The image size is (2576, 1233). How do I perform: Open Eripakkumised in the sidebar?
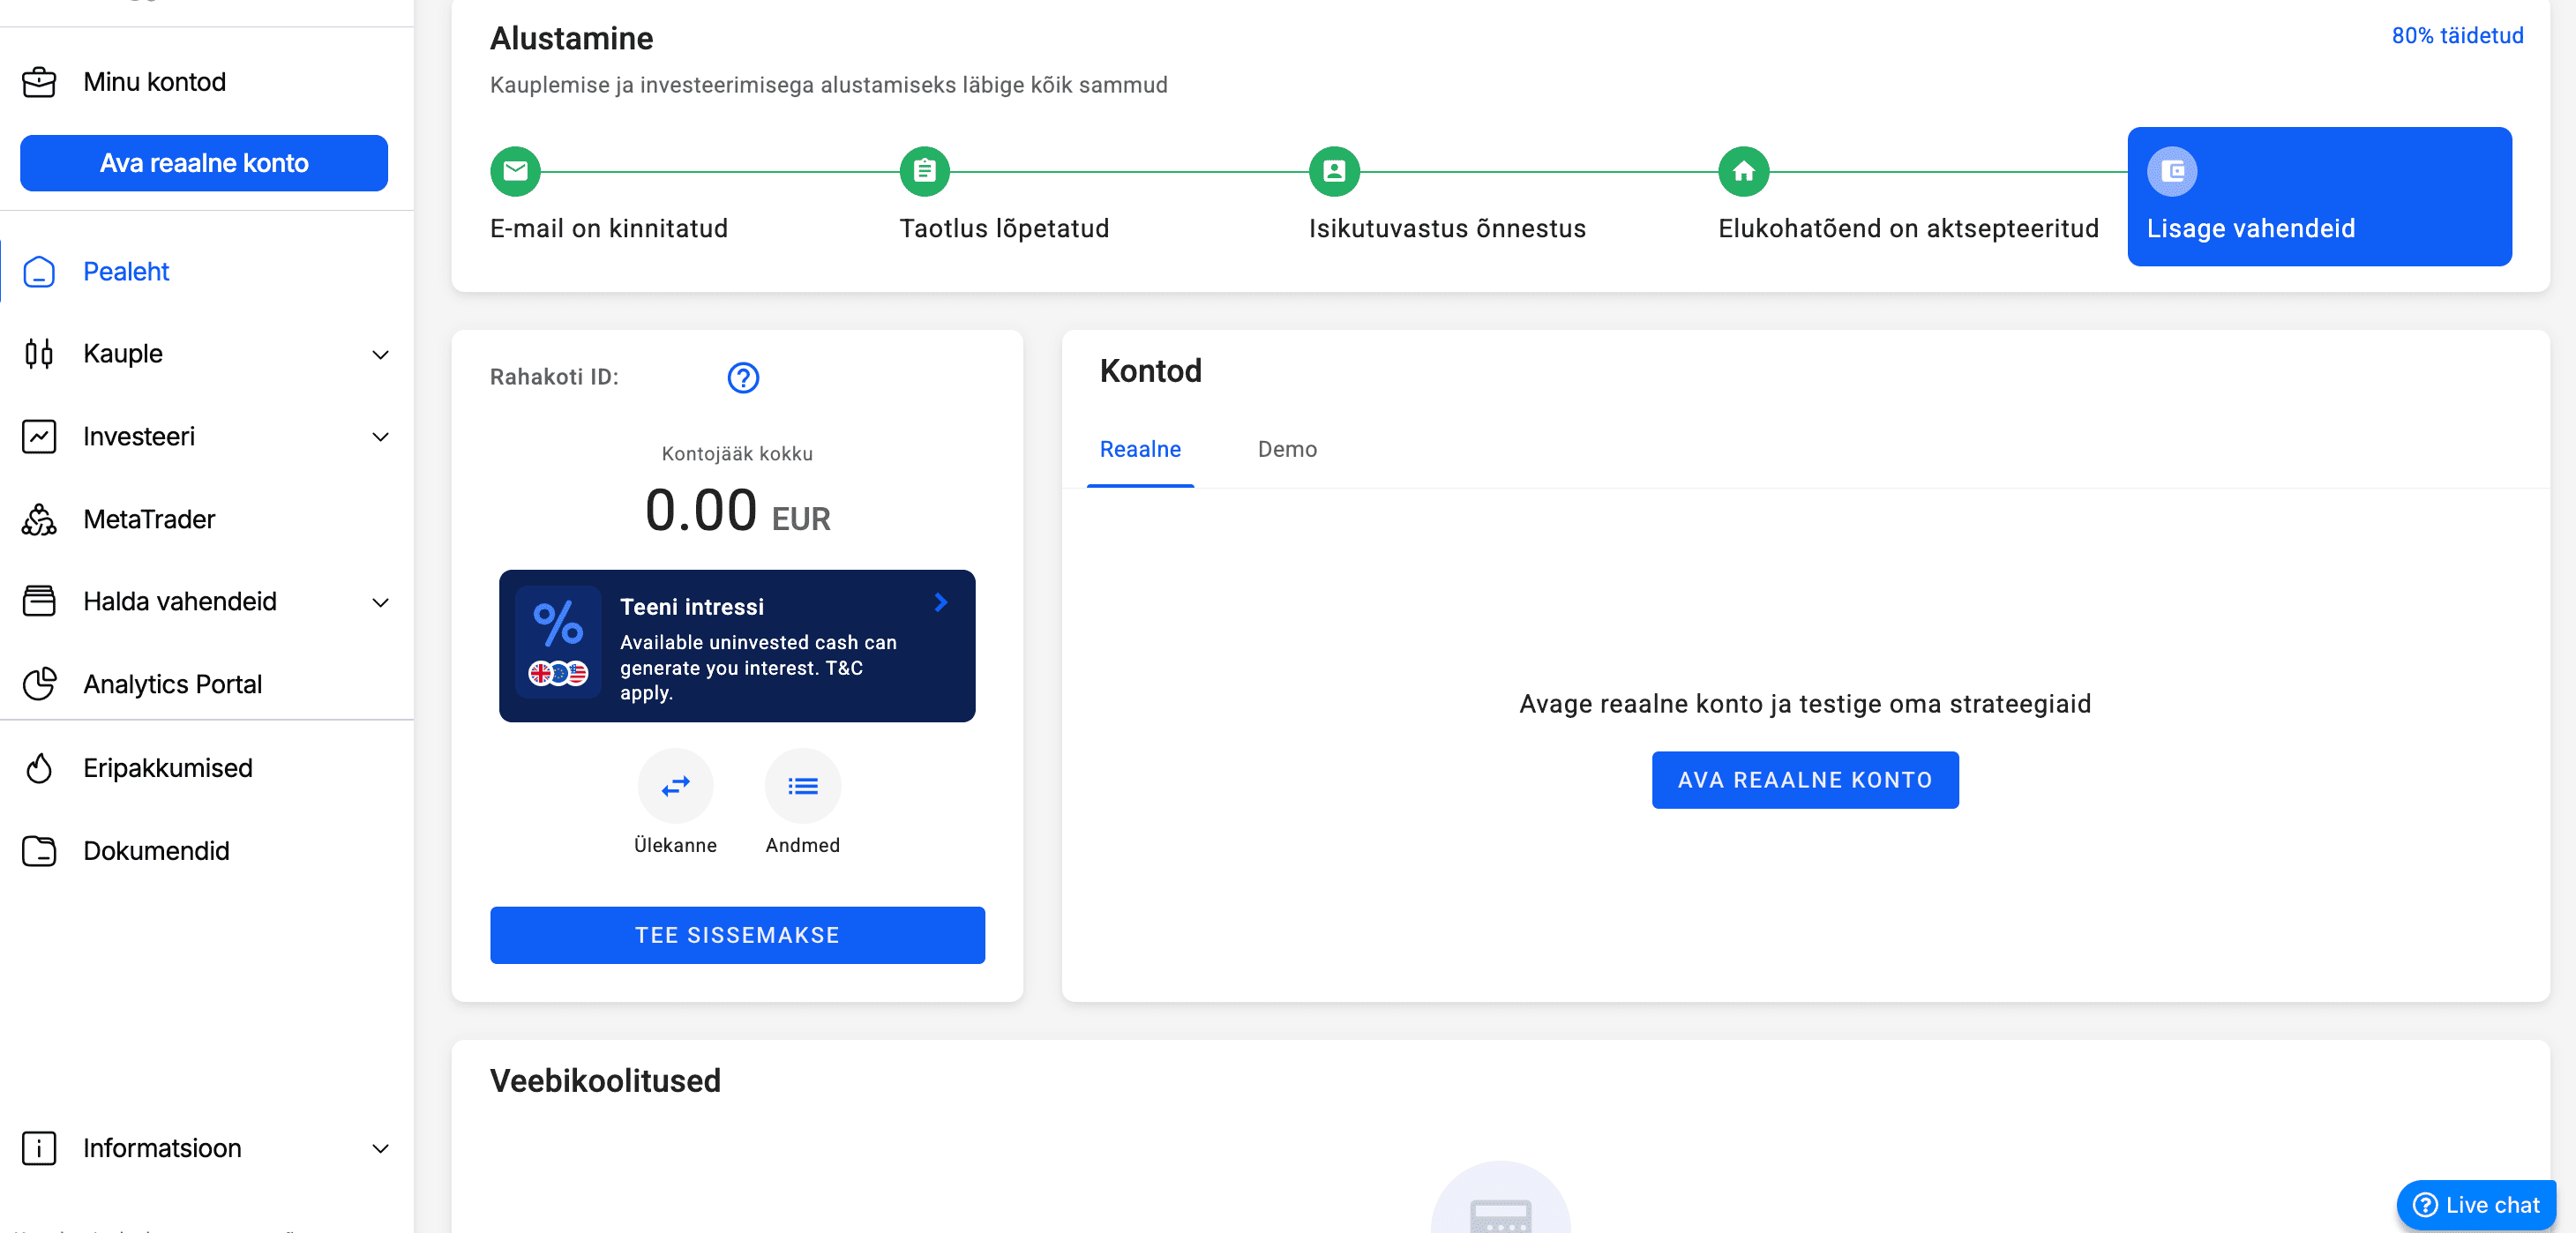tap(207, 768)
